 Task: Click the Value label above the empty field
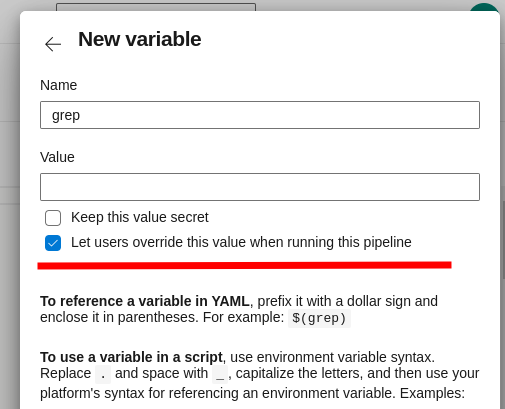pos(57,157)
